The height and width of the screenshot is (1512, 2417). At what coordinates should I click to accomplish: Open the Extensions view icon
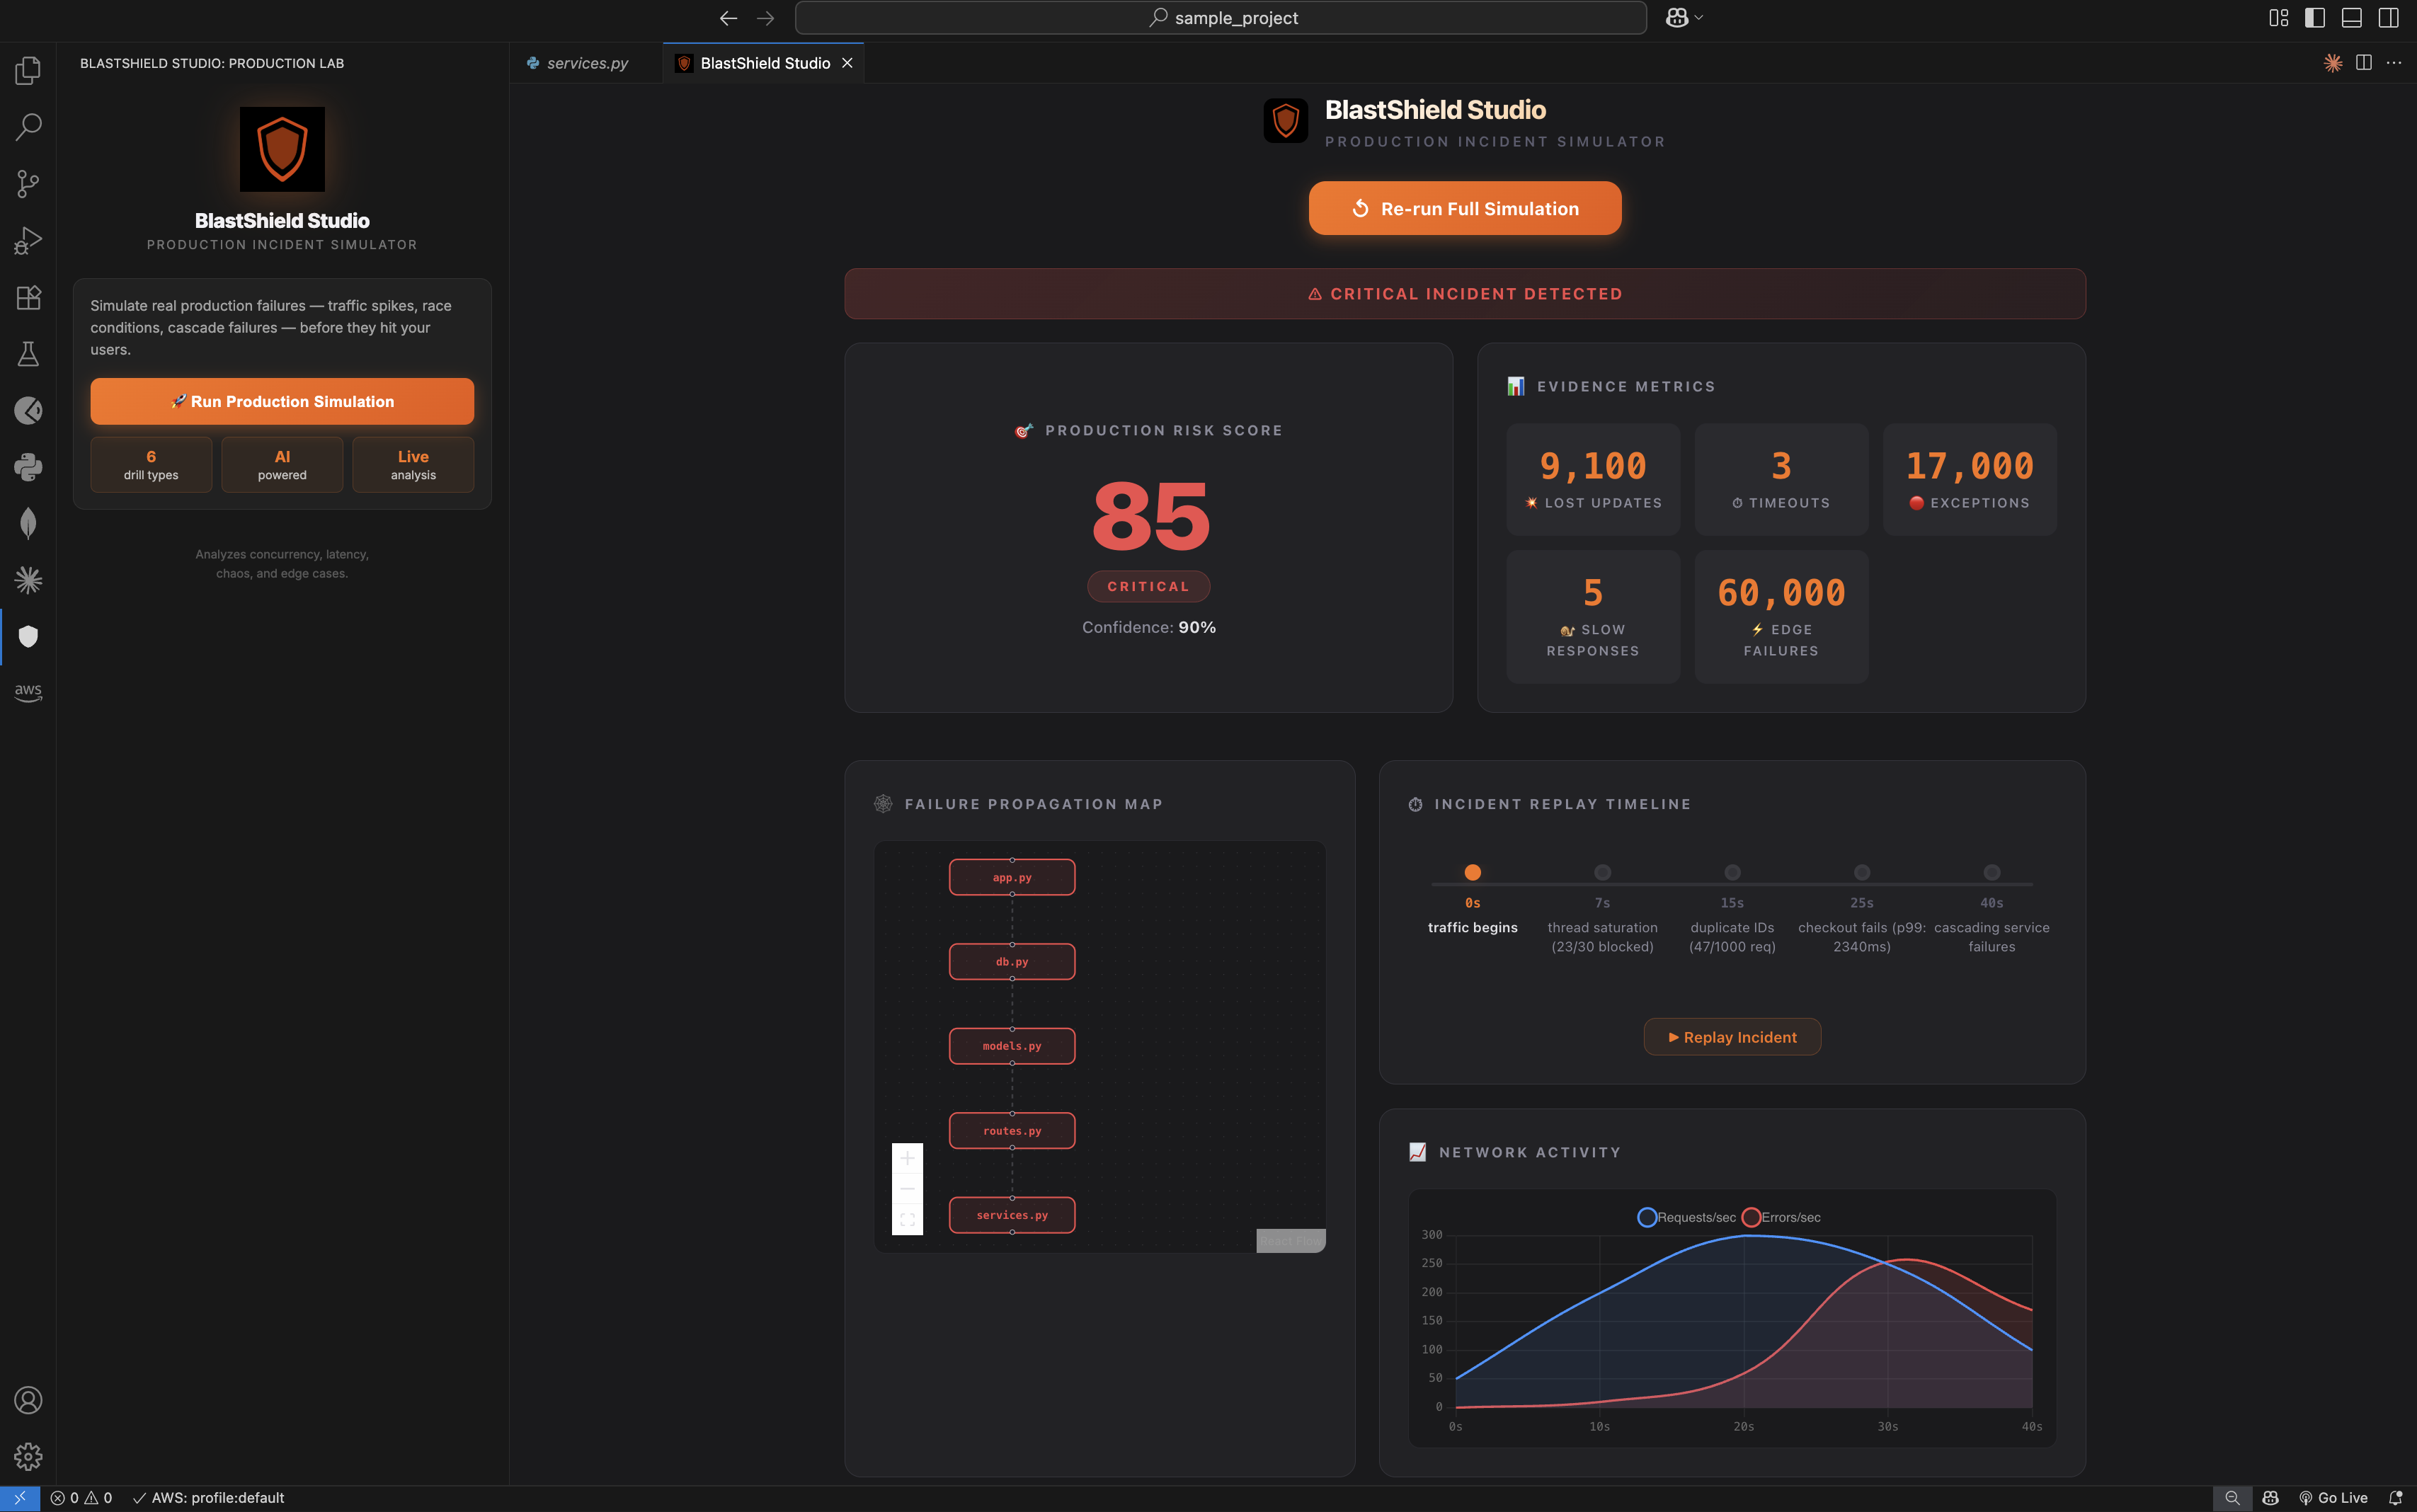click(28, 297)
